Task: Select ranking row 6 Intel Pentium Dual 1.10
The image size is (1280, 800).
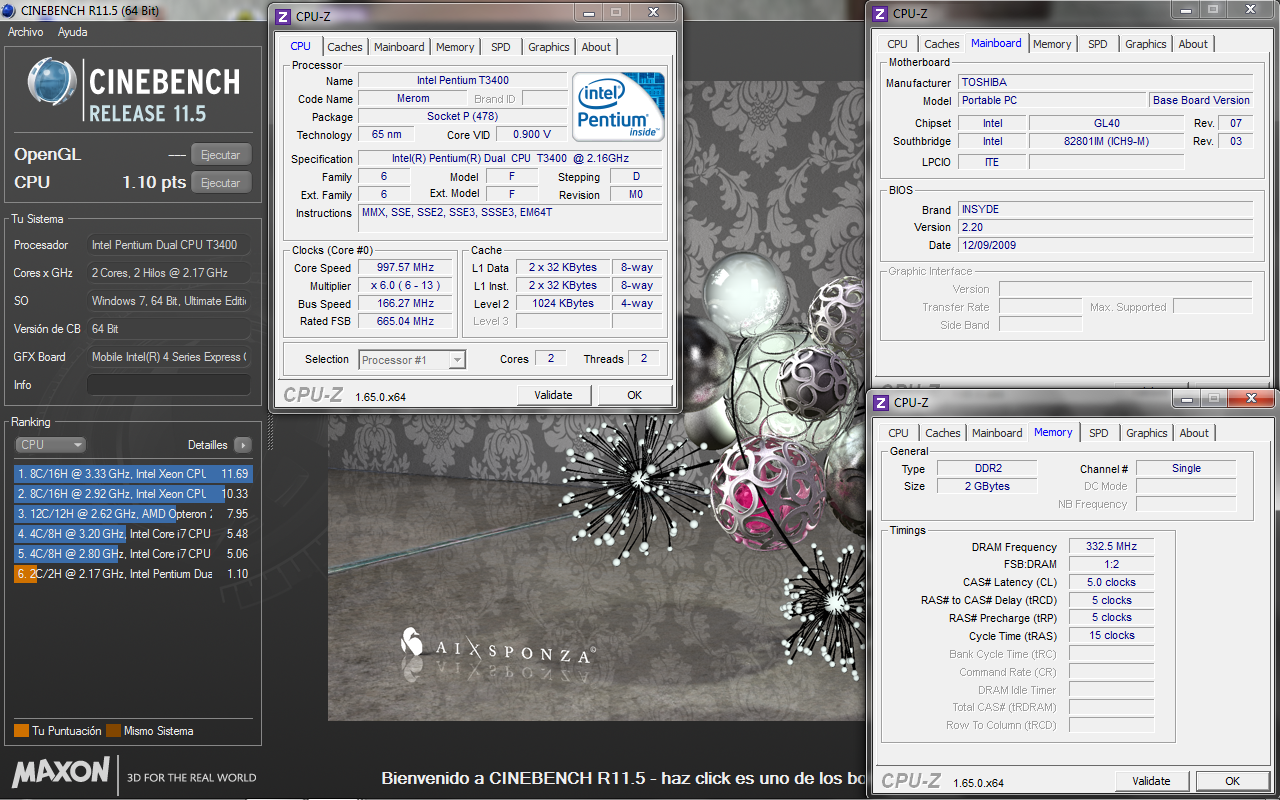Action: [133, 574]
